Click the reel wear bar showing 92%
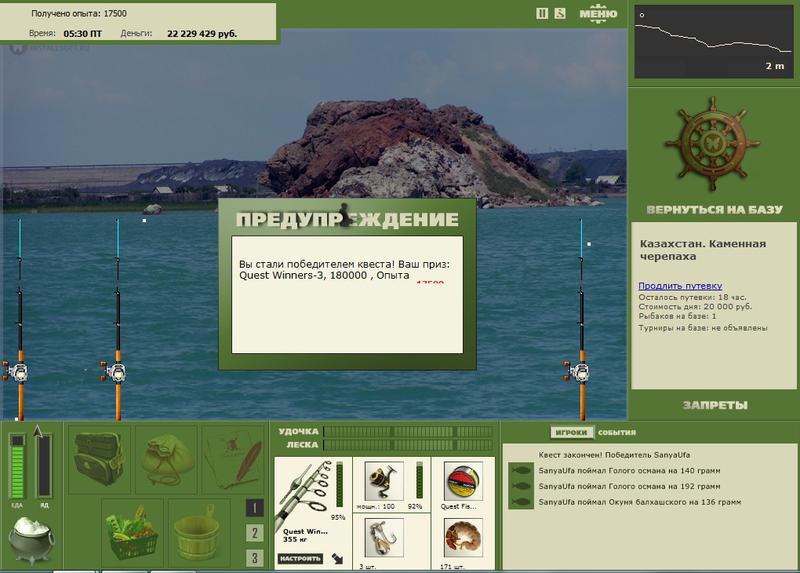This screenshot has height=573, width=800. point(419,480)
